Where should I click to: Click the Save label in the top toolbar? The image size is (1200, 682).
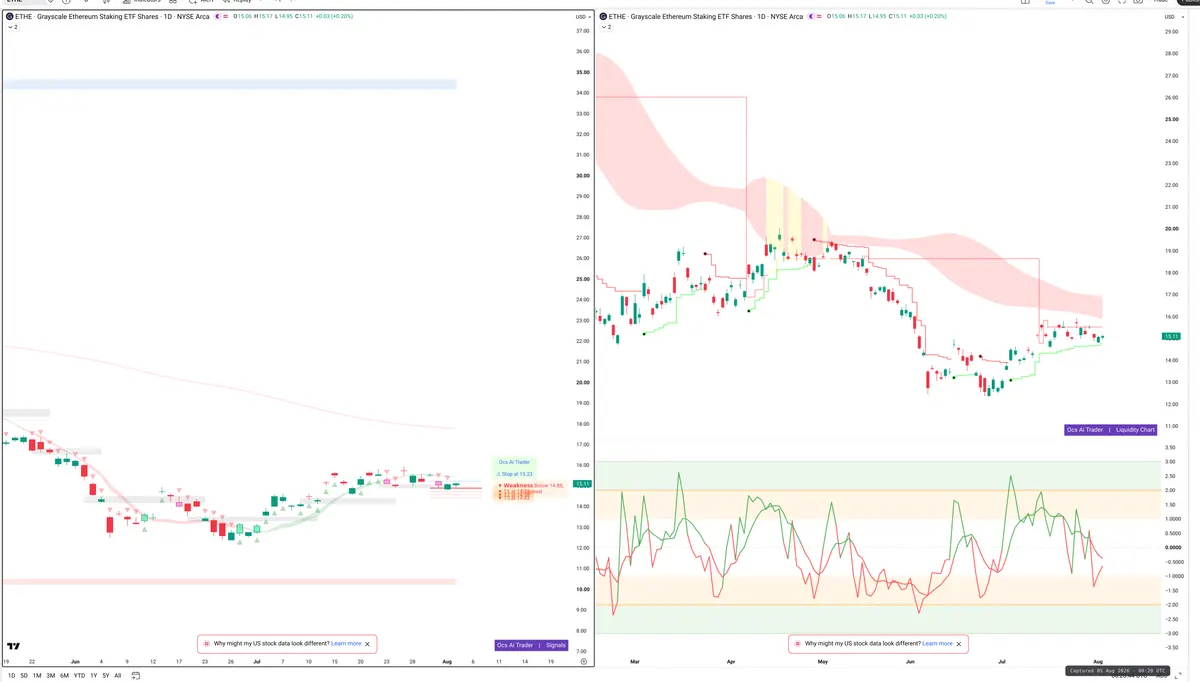click(x=1050, y=3)
